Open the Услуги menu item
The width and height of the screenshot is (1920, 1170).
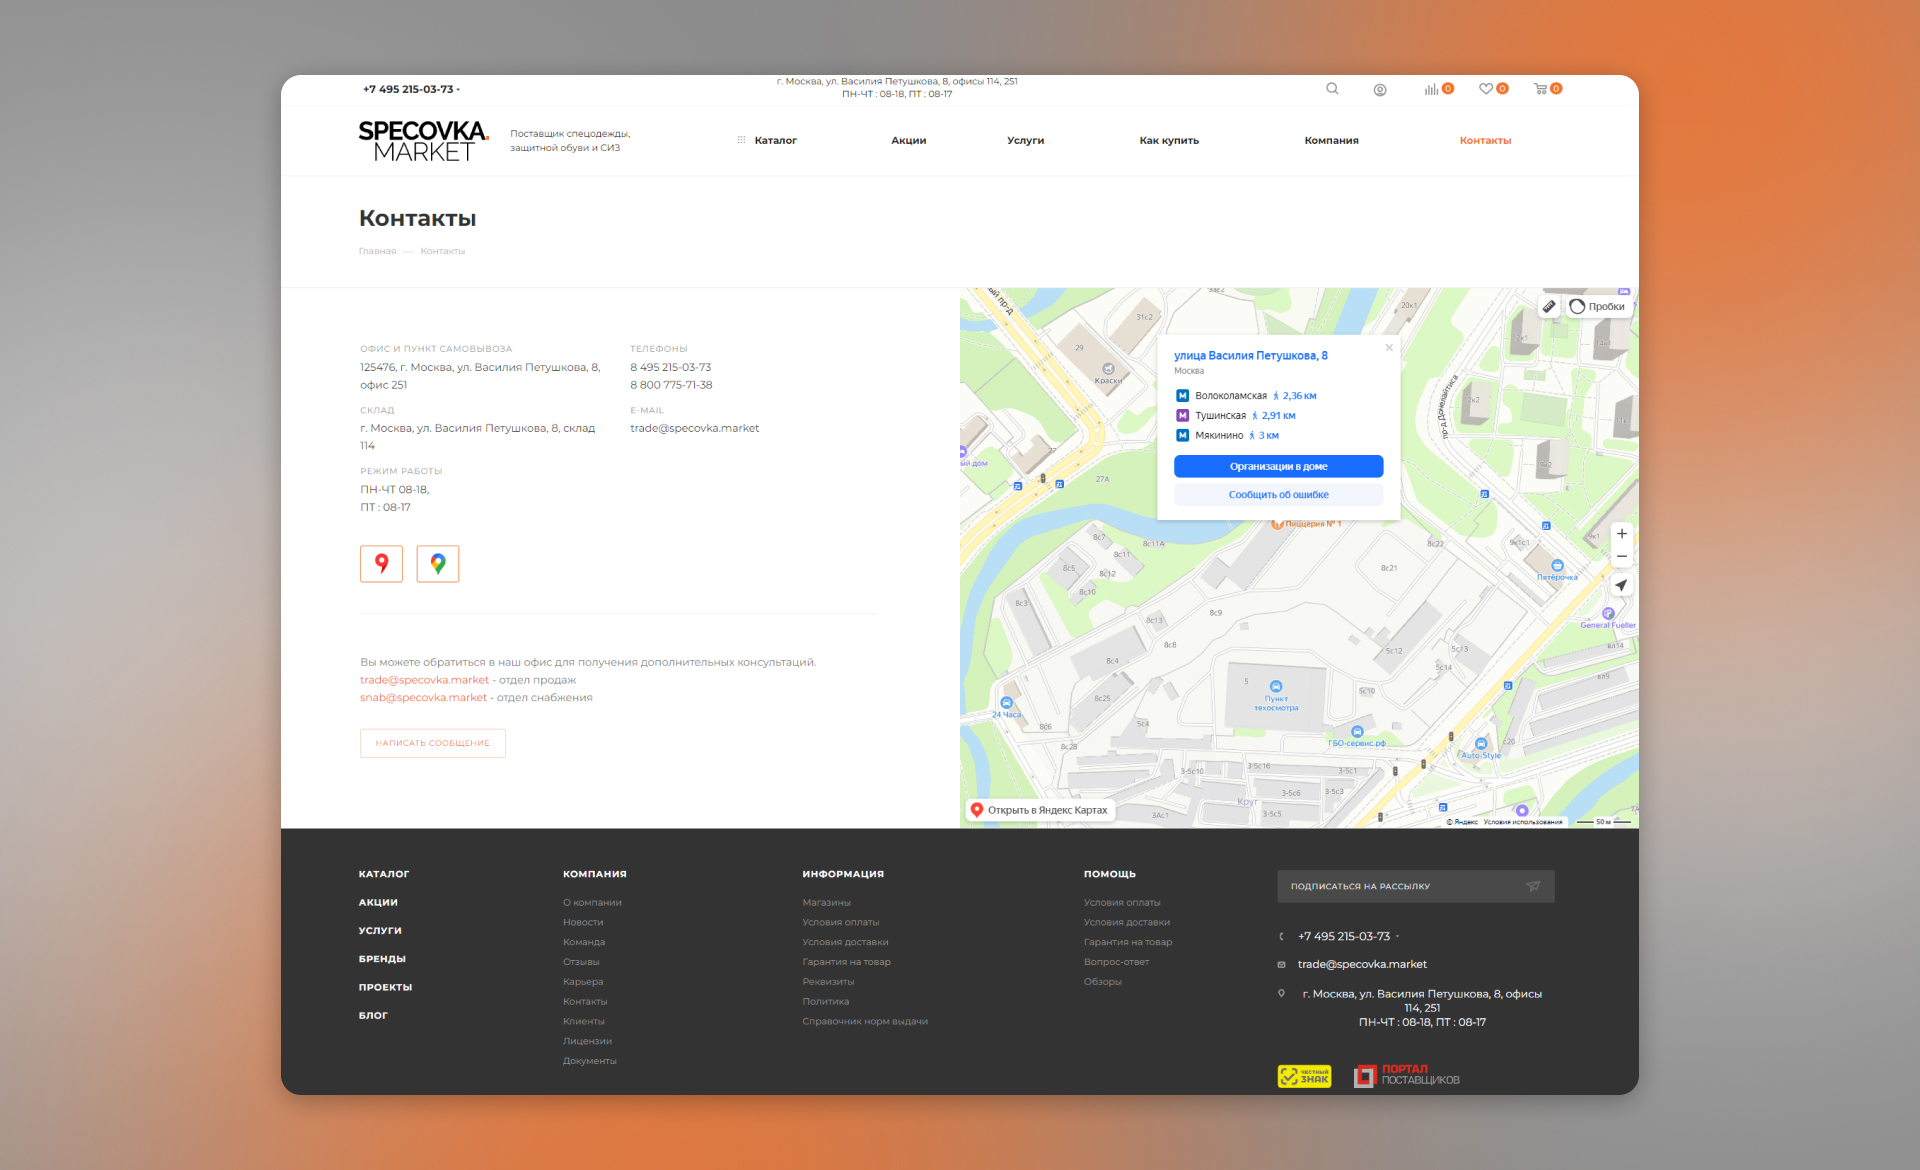pos(1025,141)
